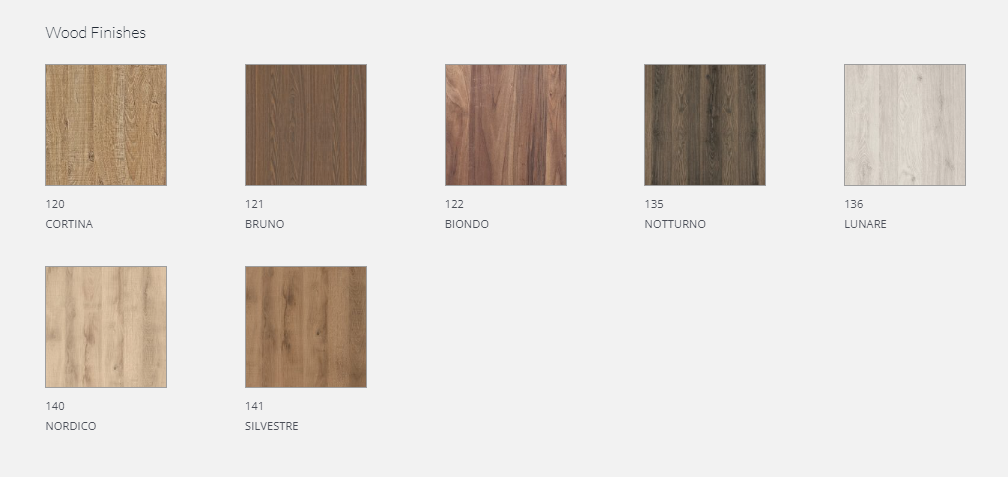
Task: Choose the Biondo wood swatch
Action: [x=506, y=125]
